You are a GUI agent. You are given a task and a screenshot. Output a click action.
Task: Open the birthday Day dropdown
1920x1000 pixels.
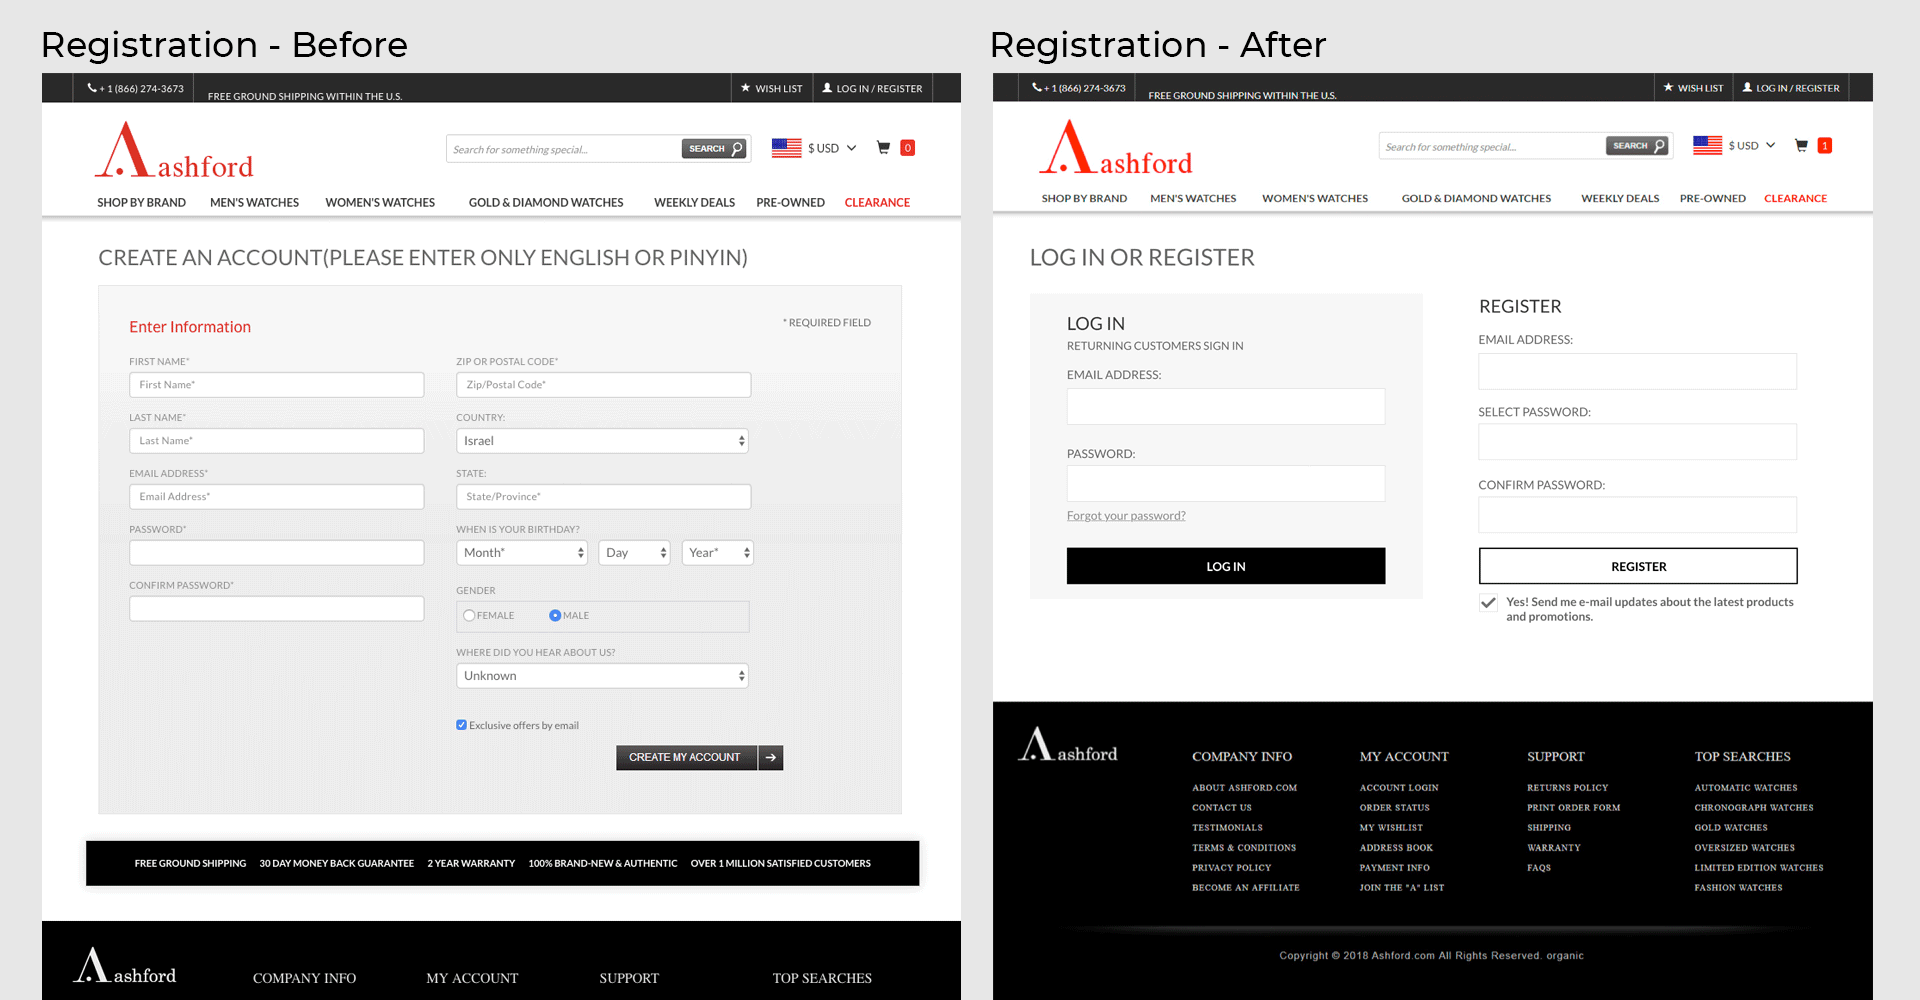[x=634, y=553]
